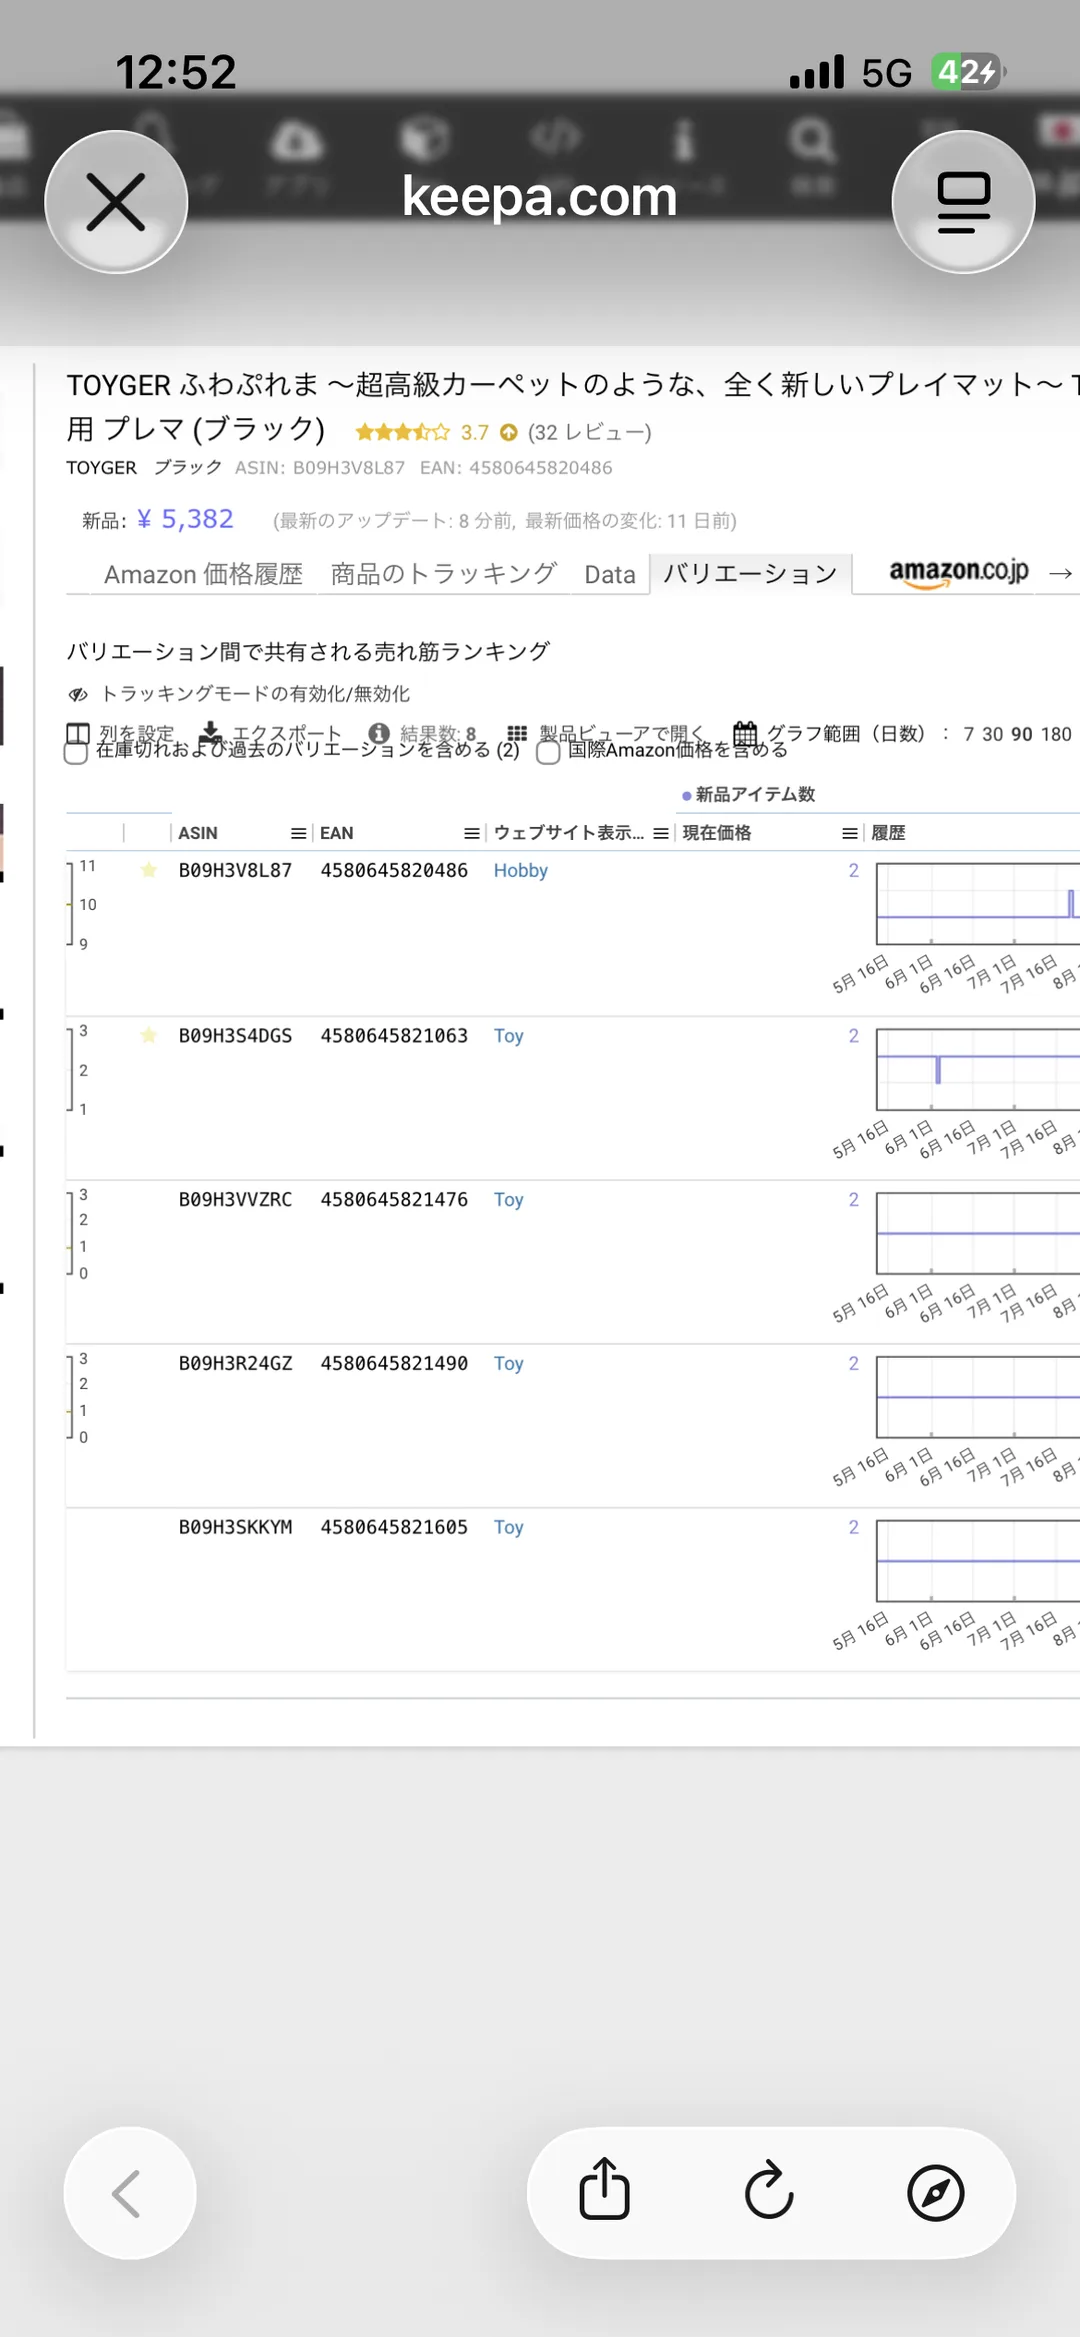Select the バリエーション tab
Screen dimensions: 1080x2337
[x=750, y=574]
